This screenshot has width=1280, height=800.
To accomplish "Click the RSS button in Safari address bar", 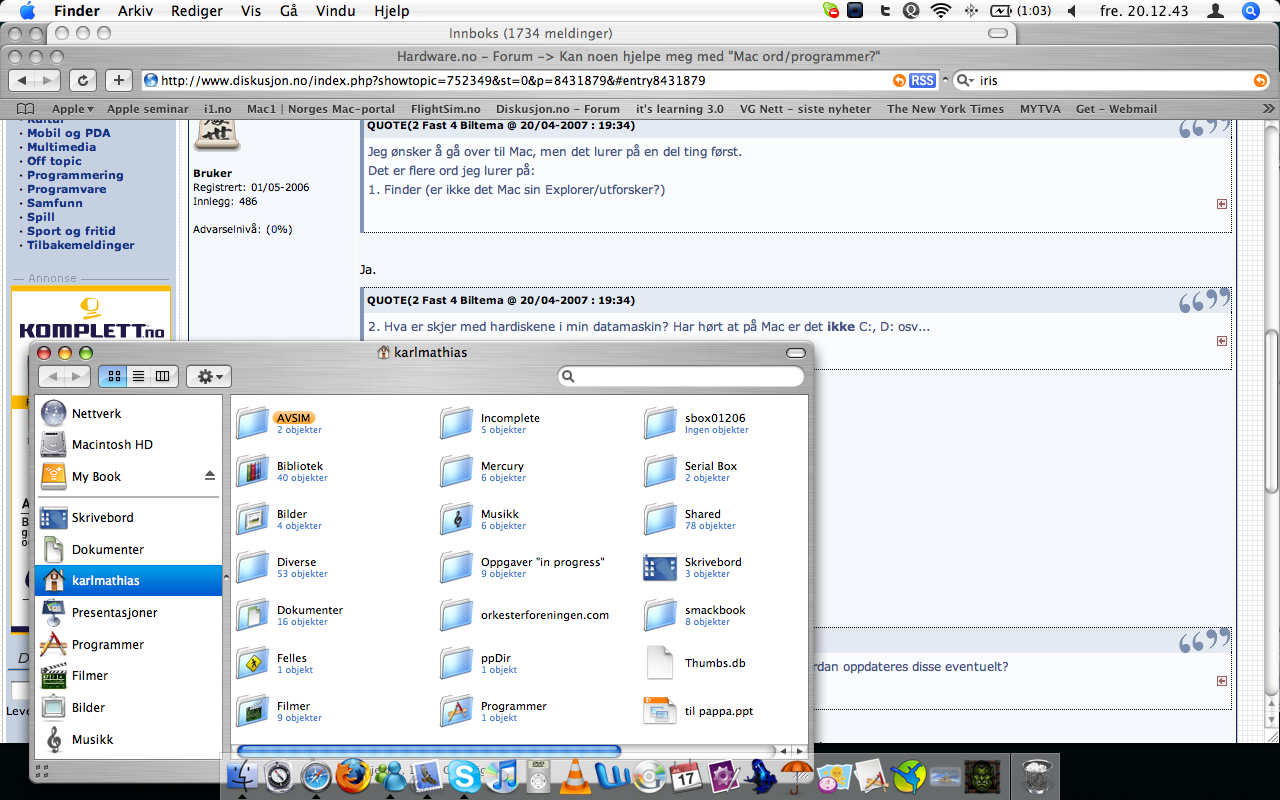I will coord(922,80).
